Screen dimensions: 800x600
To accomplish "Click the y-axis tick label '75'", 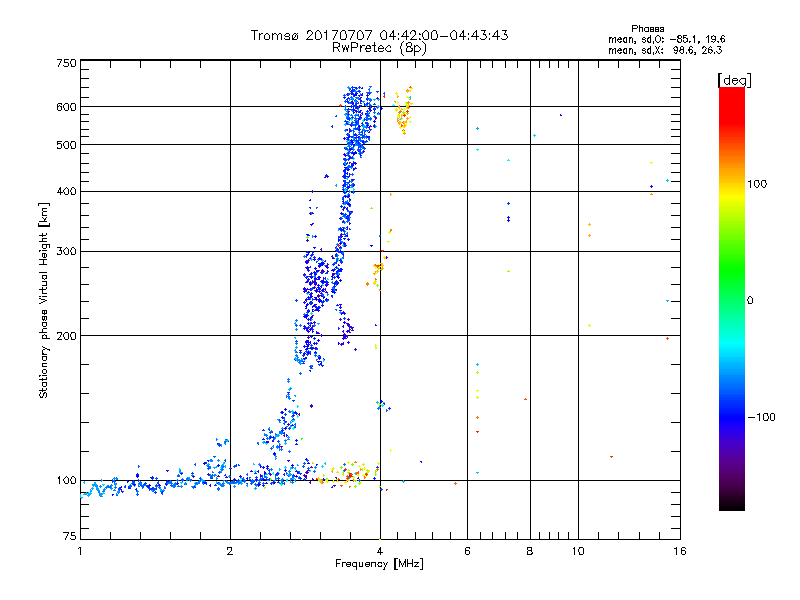I will (x=70, y=536).
